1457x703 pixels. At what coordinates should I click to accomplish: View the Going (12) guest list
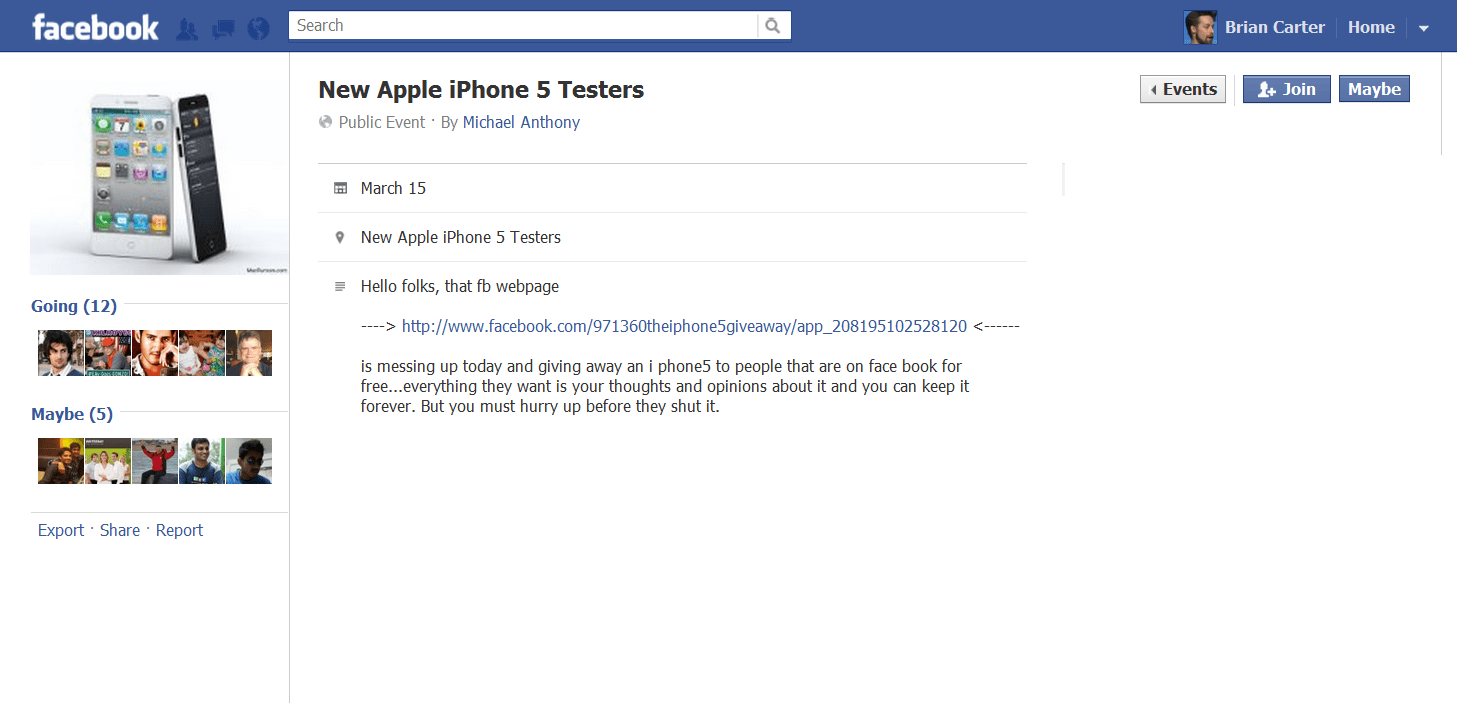tap(74, 306)
